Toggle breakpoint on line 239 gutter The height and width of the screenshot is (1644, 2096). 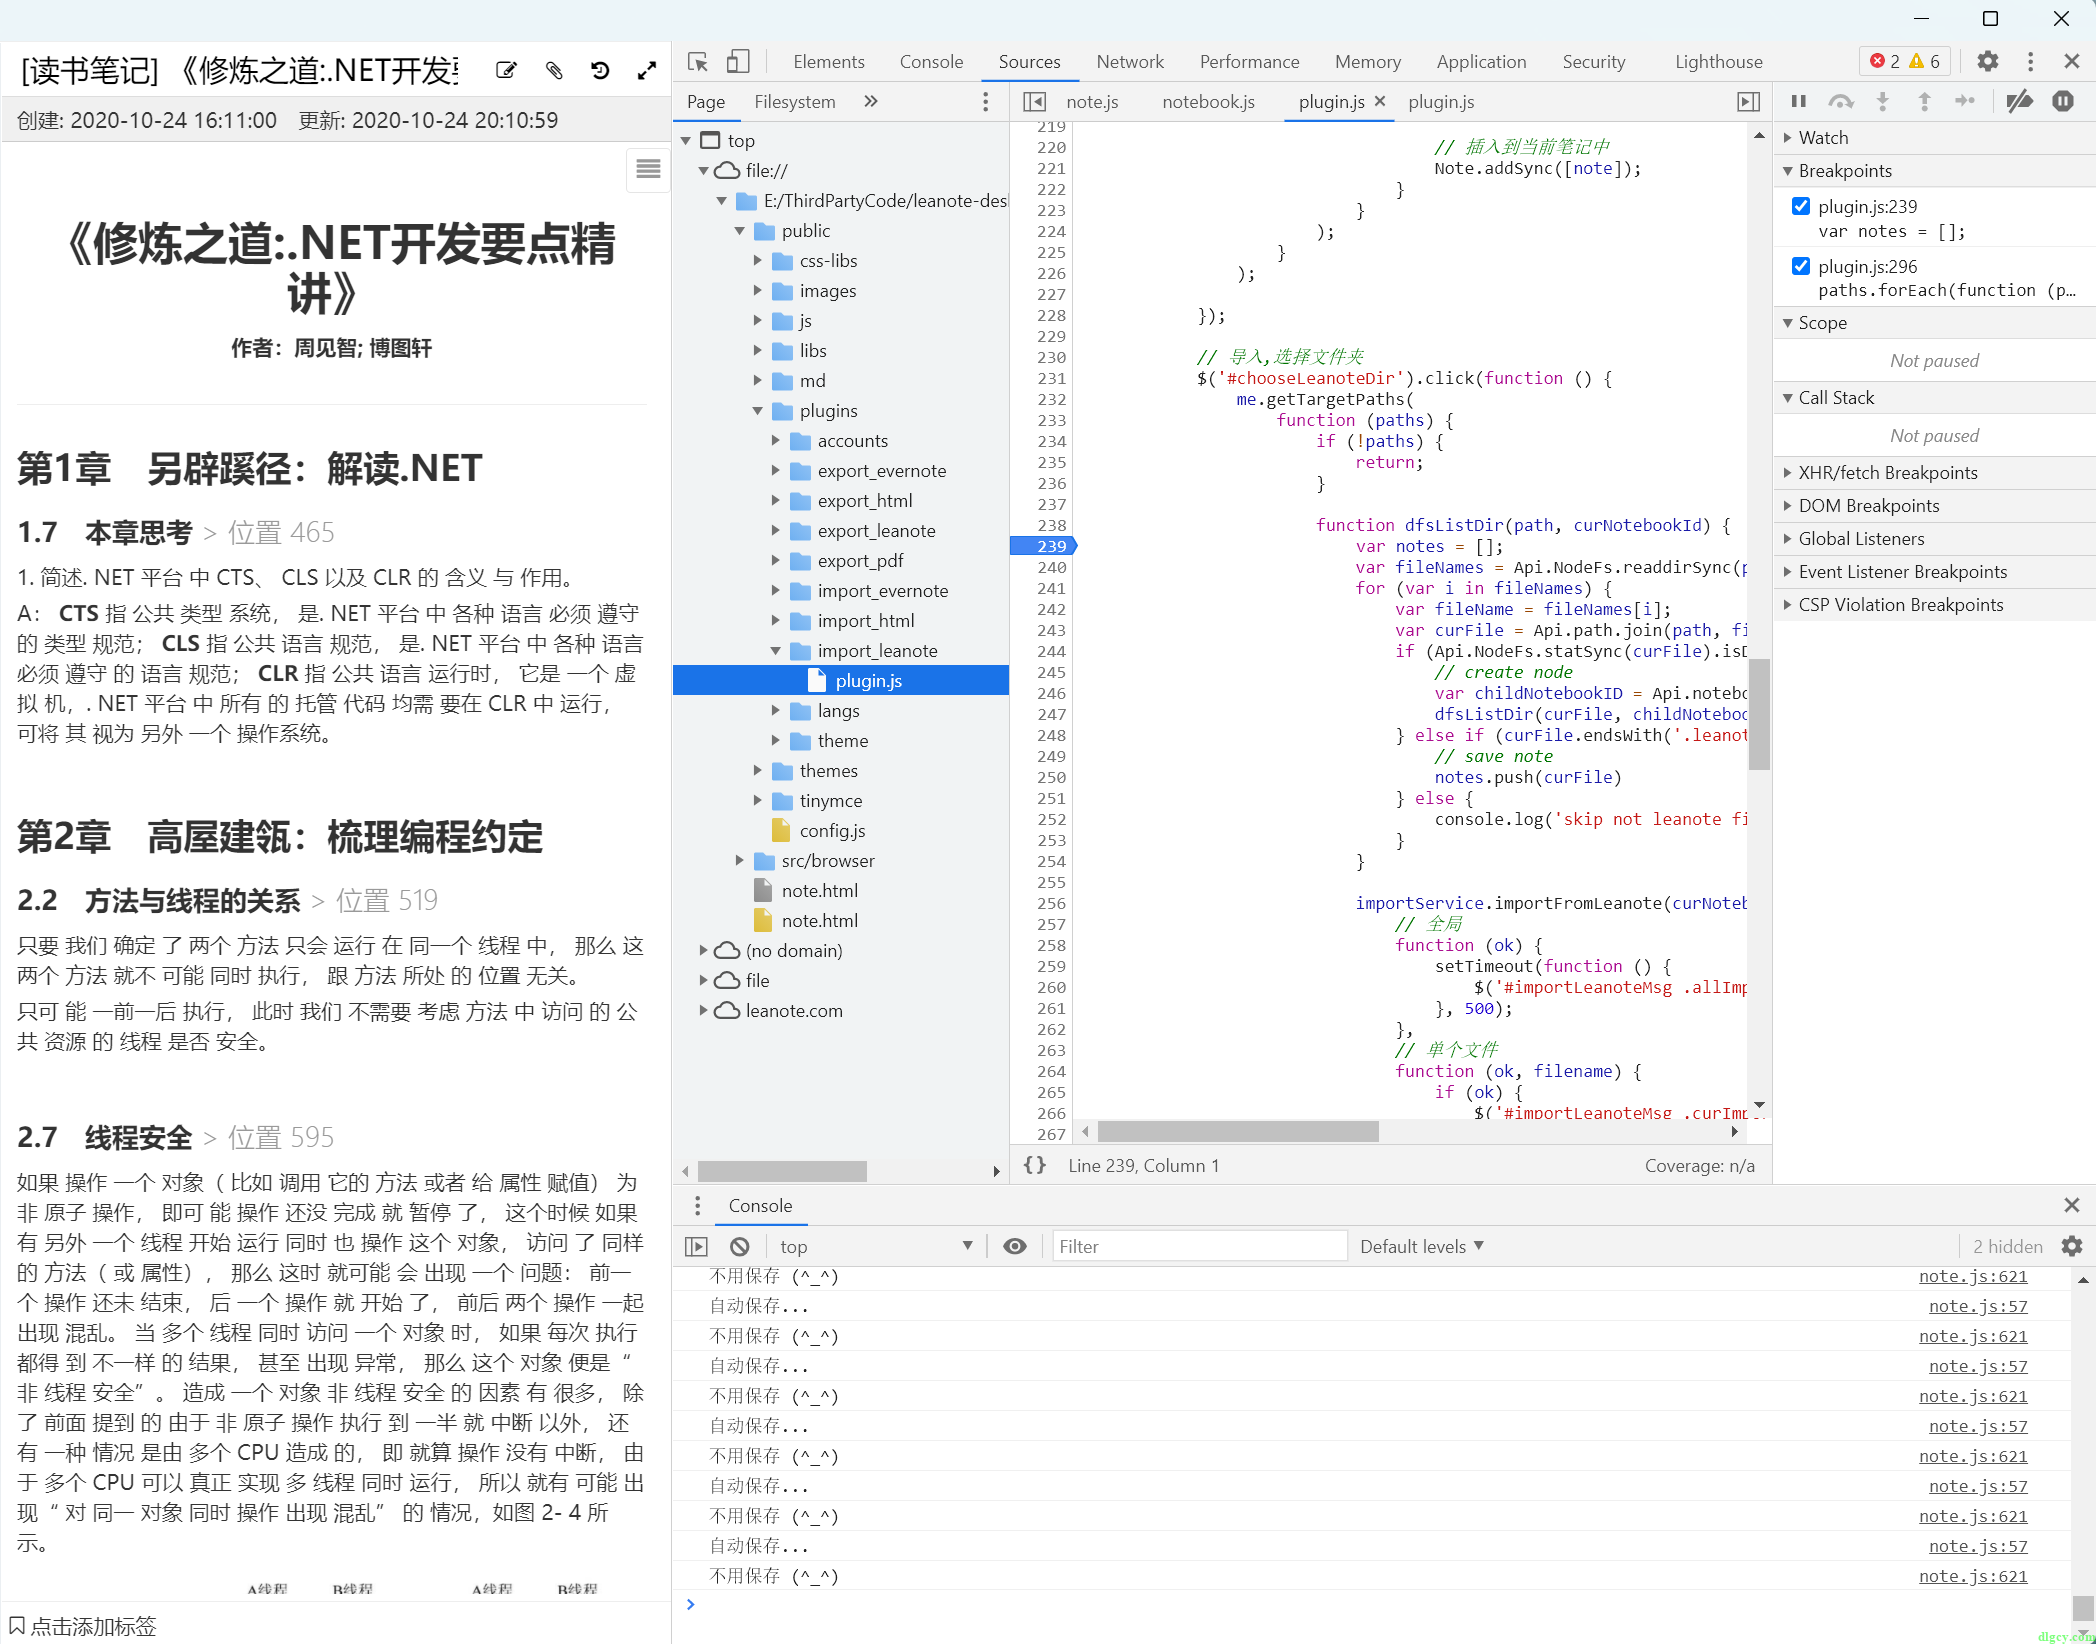(1043, 546)
